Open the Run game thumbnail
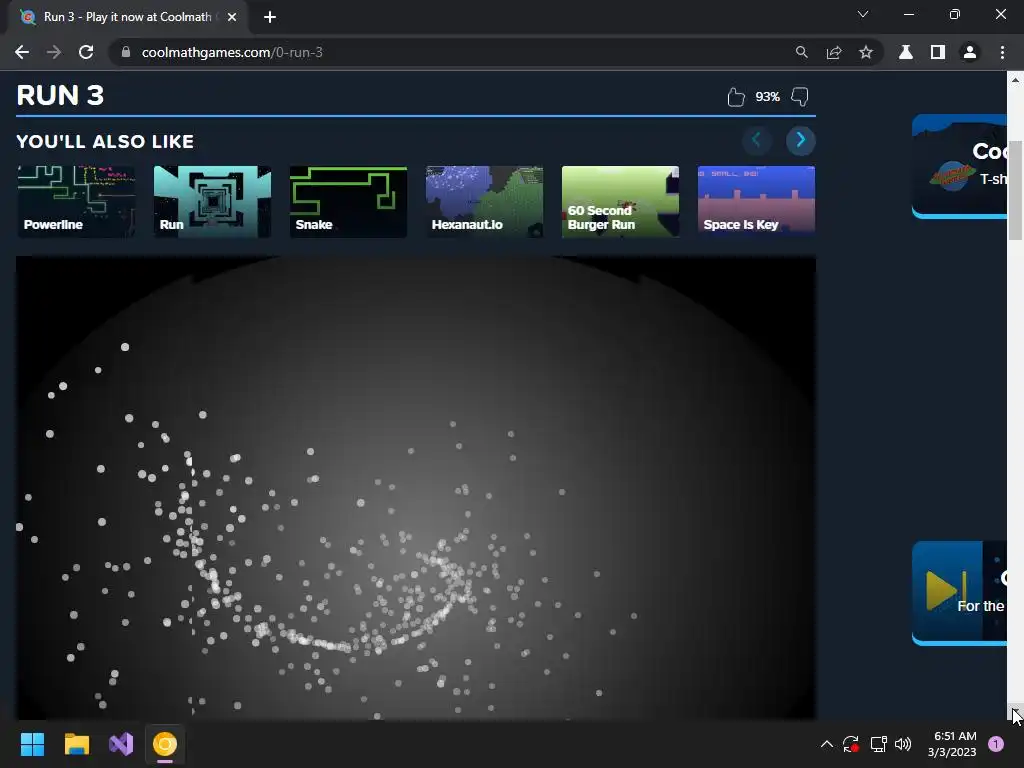This screenshot has width=1024, height=768. [x=212, y=202]
